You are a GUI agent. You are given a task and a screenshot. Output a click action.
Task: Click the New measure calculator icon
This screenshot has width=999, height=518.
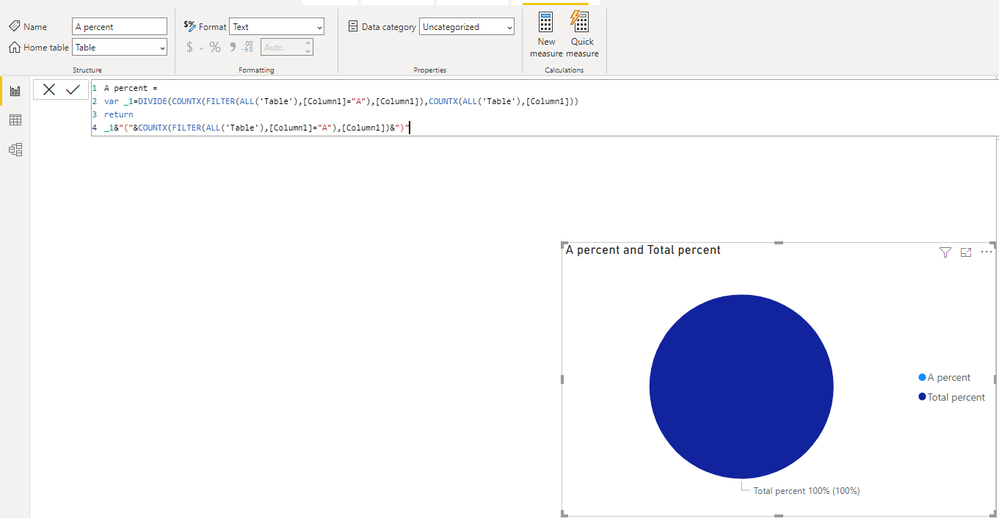point(546,22)
